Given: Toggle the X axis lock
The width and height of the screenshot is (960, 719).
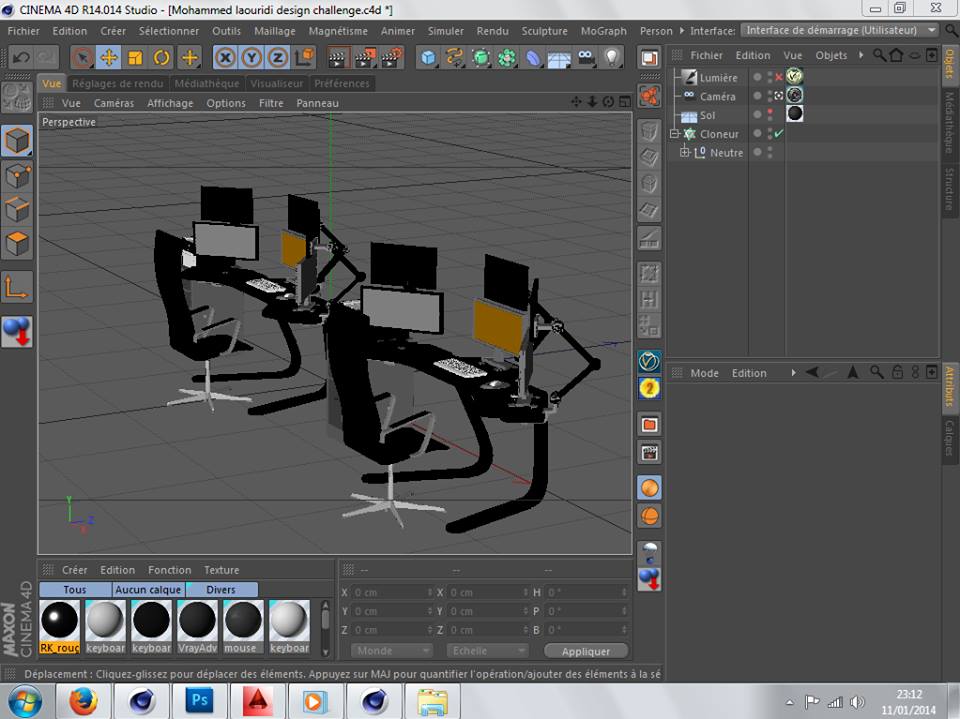Looking at the screenshot, I should 226,57.
